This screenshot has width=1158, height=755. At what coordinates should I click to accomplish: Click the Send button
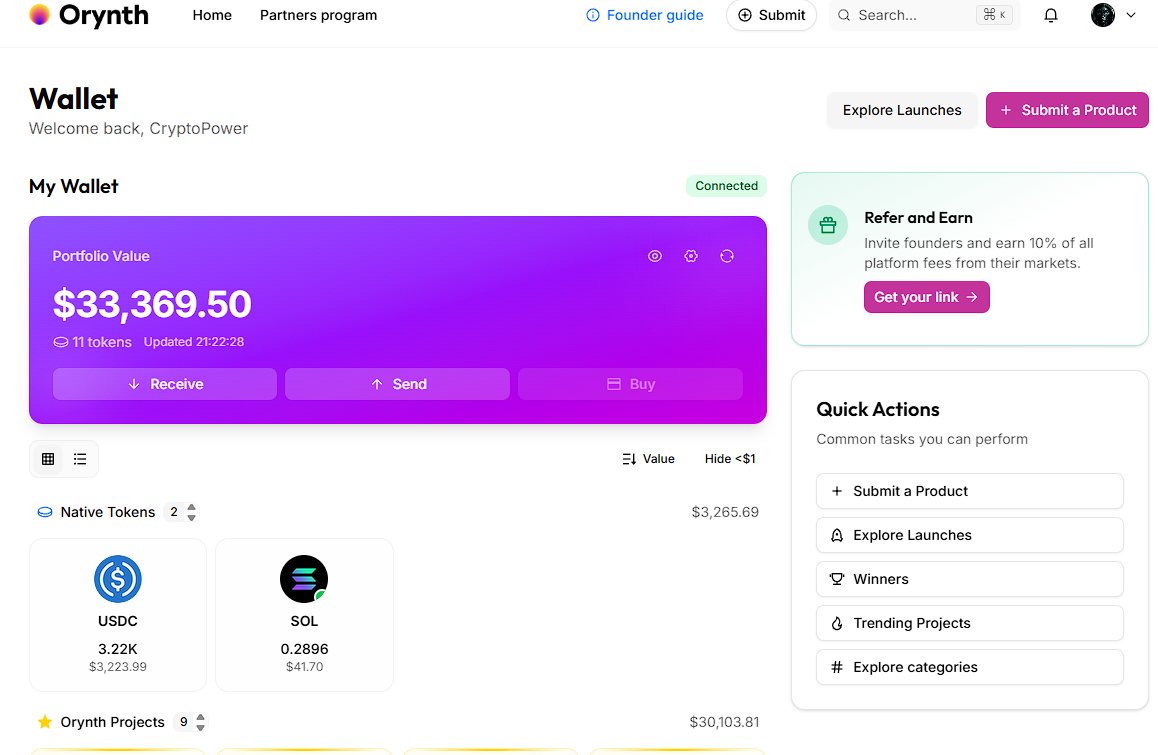coord(397,384)
